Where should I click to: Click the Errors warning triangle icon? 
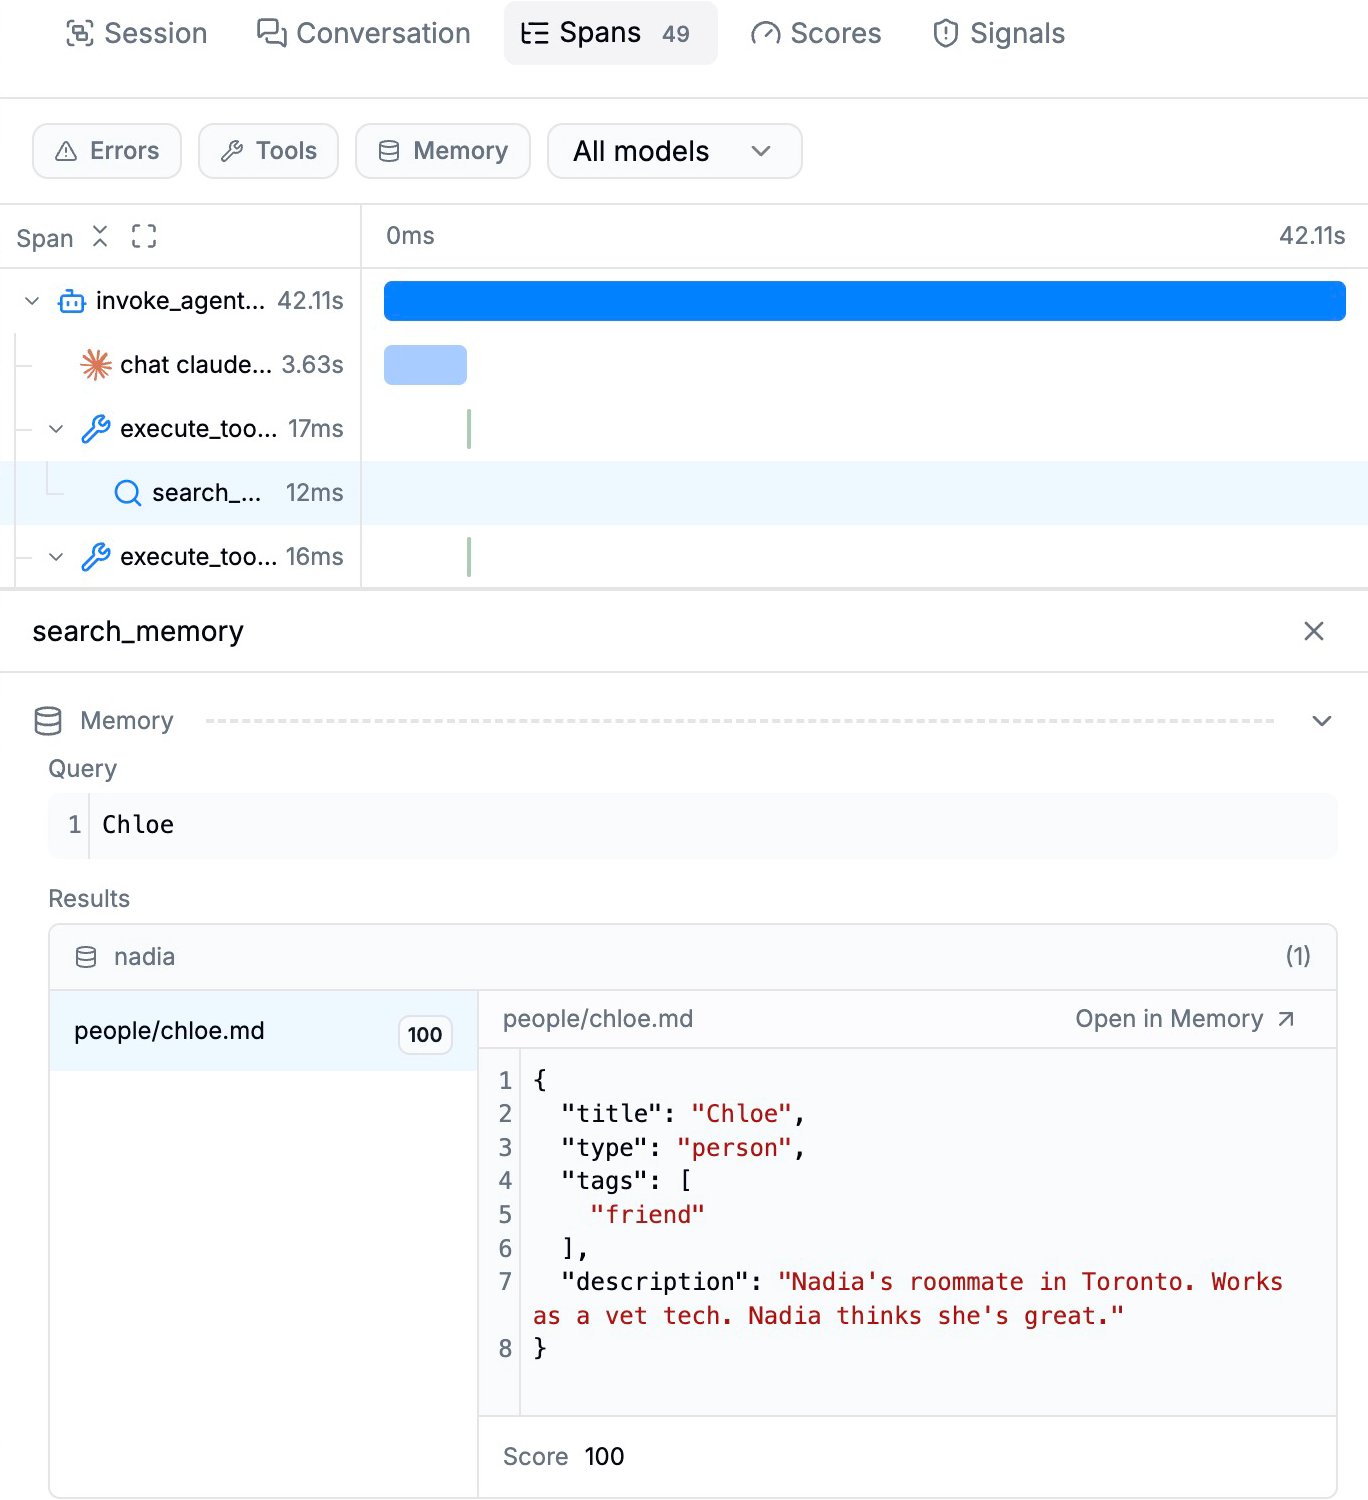point(66,151)
